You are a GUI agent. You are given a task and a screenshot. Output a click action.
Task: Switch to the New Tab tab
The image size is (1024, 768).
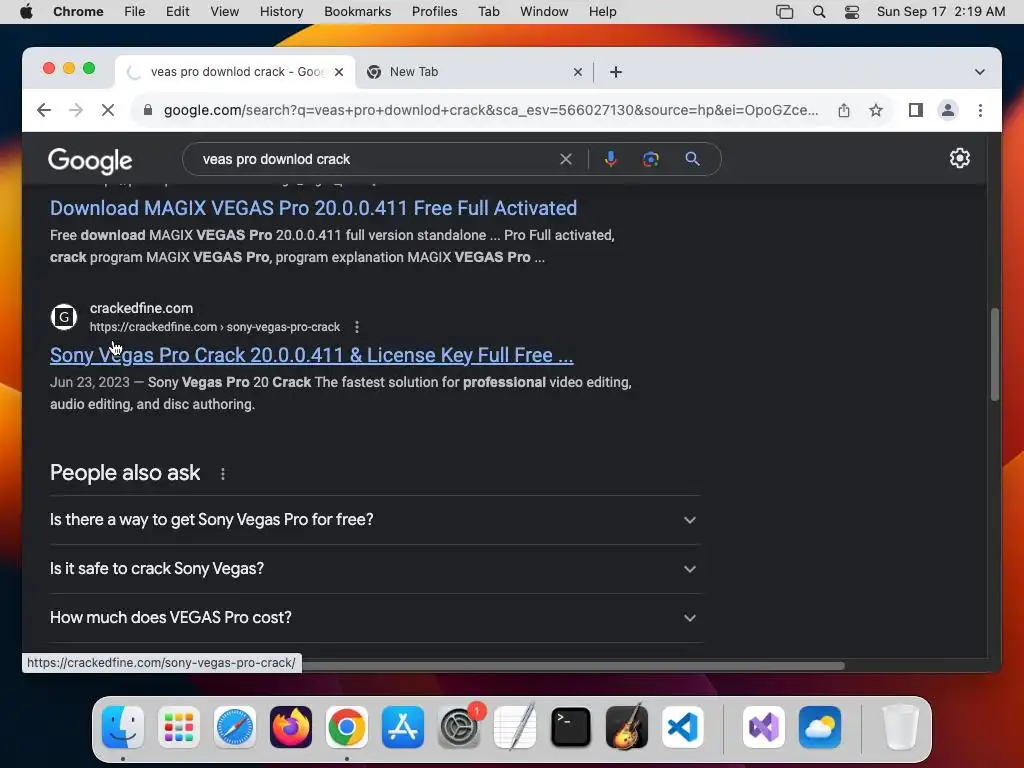[473, 72]
